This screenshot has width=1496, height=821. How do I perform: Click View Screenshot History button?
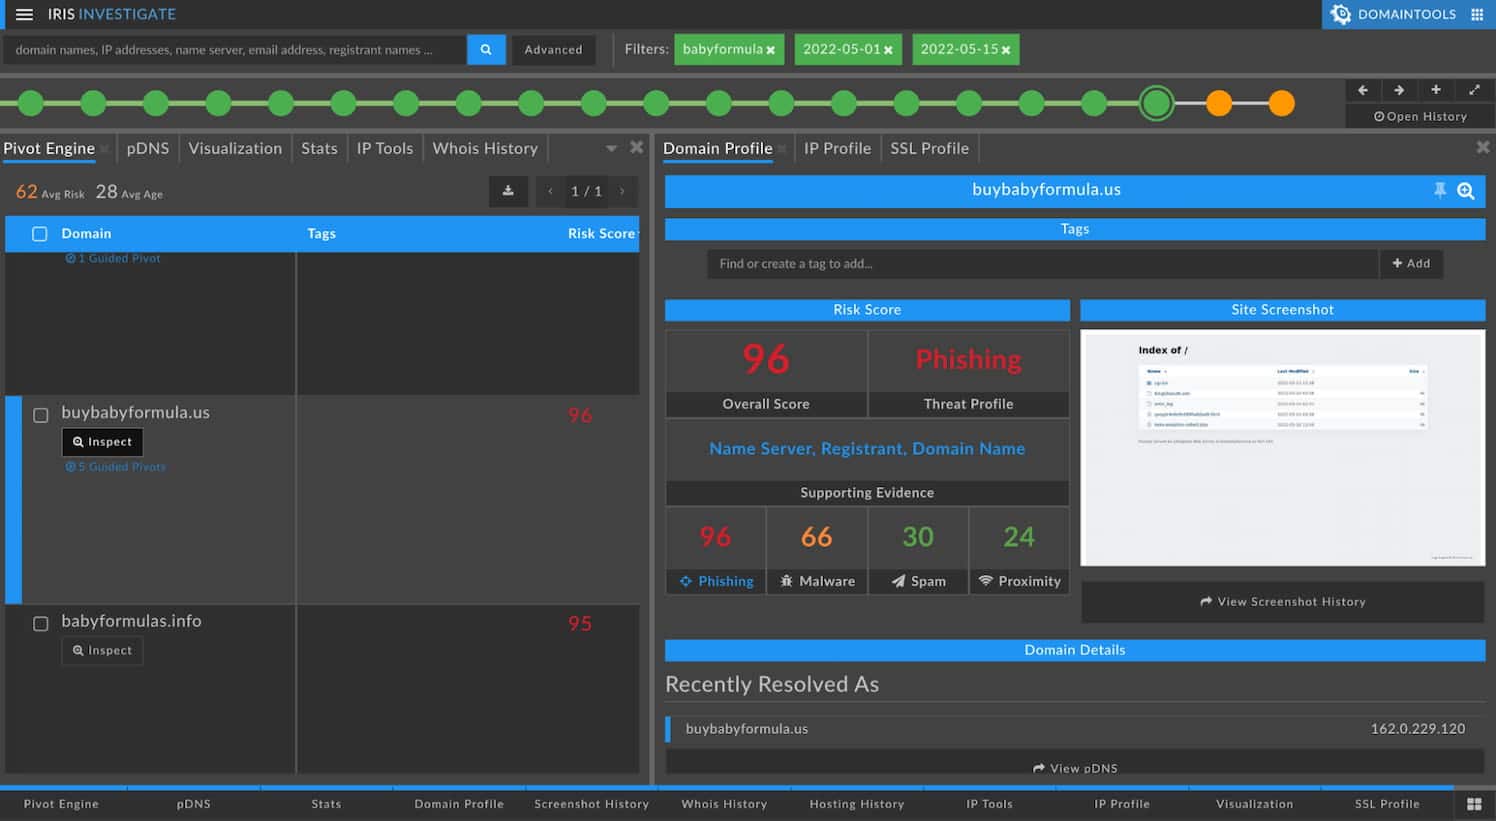click(x=1283, y=601)
